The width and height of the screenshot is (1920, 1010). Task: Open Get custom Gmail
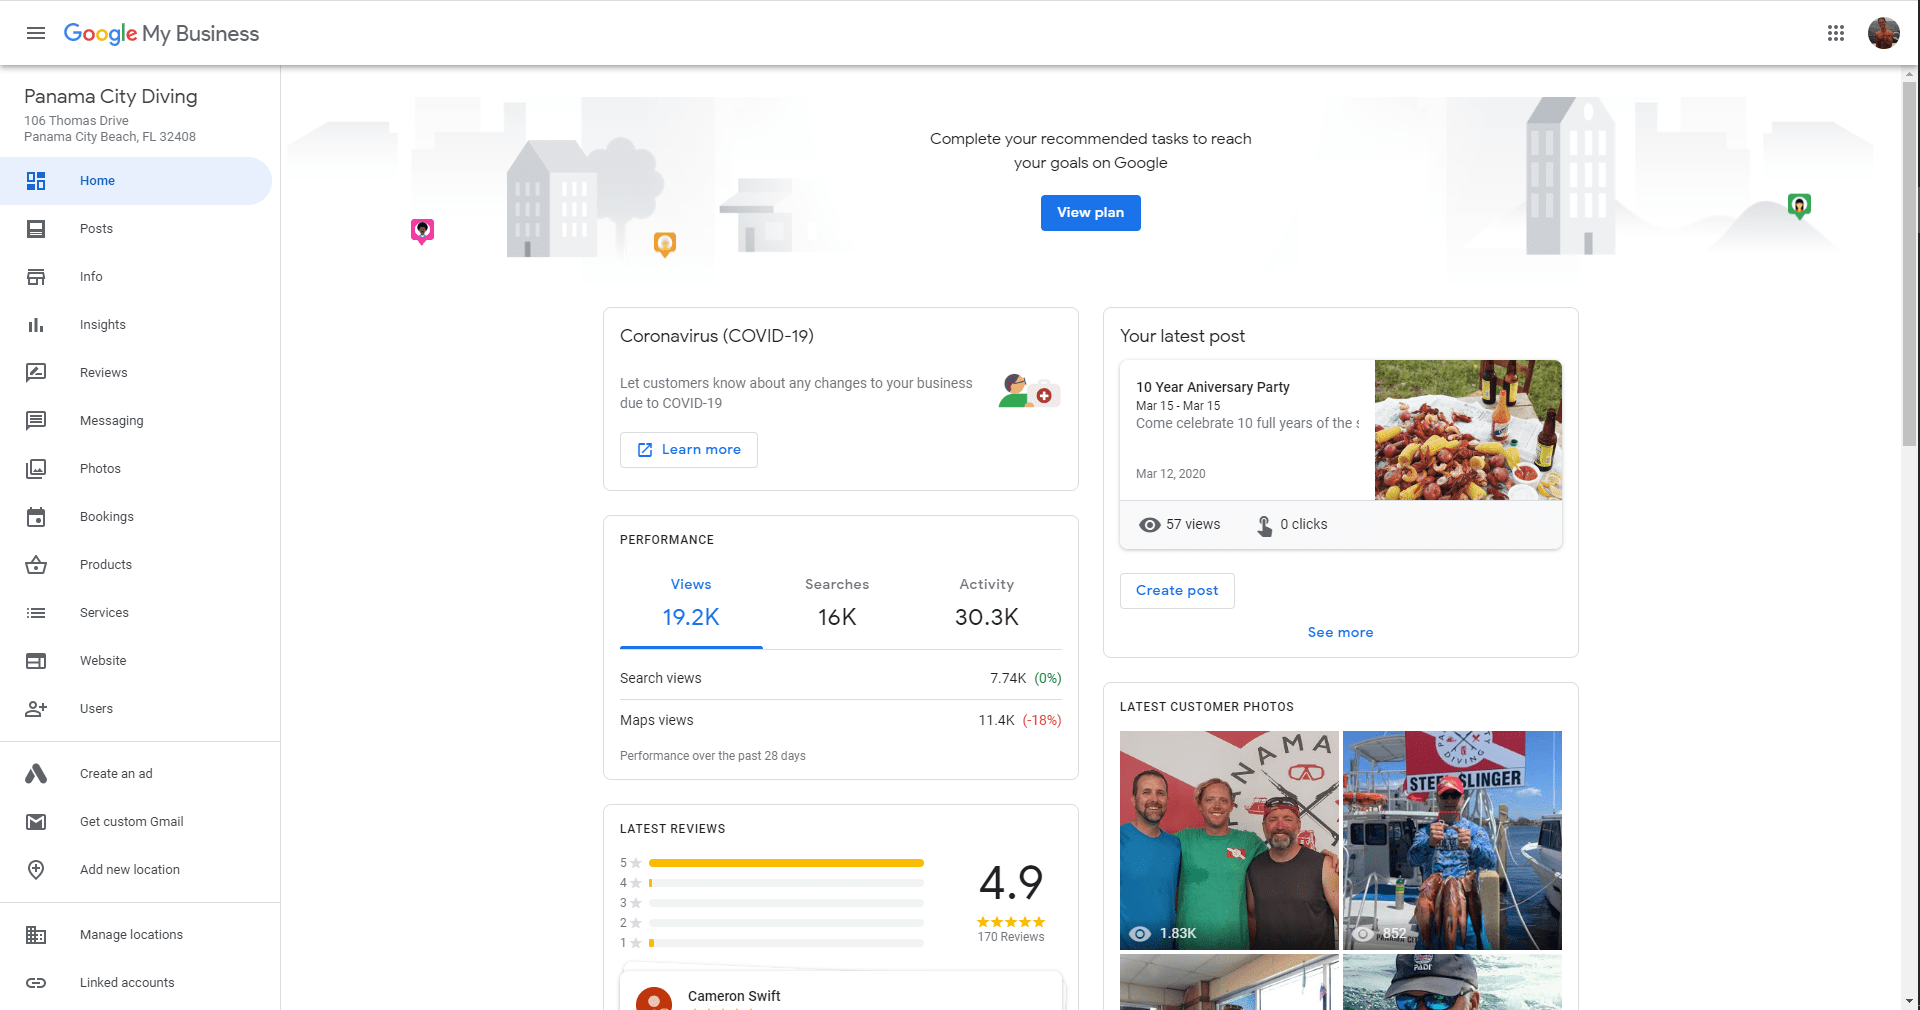131,821
